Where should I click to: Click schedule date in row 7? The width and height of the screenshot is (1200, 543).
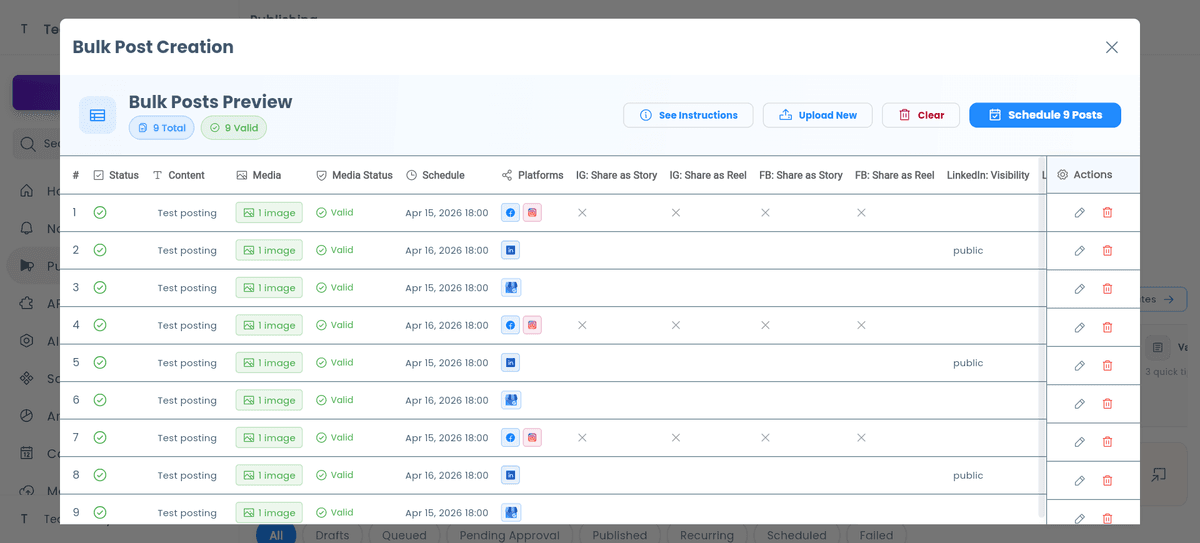point(447,438)
